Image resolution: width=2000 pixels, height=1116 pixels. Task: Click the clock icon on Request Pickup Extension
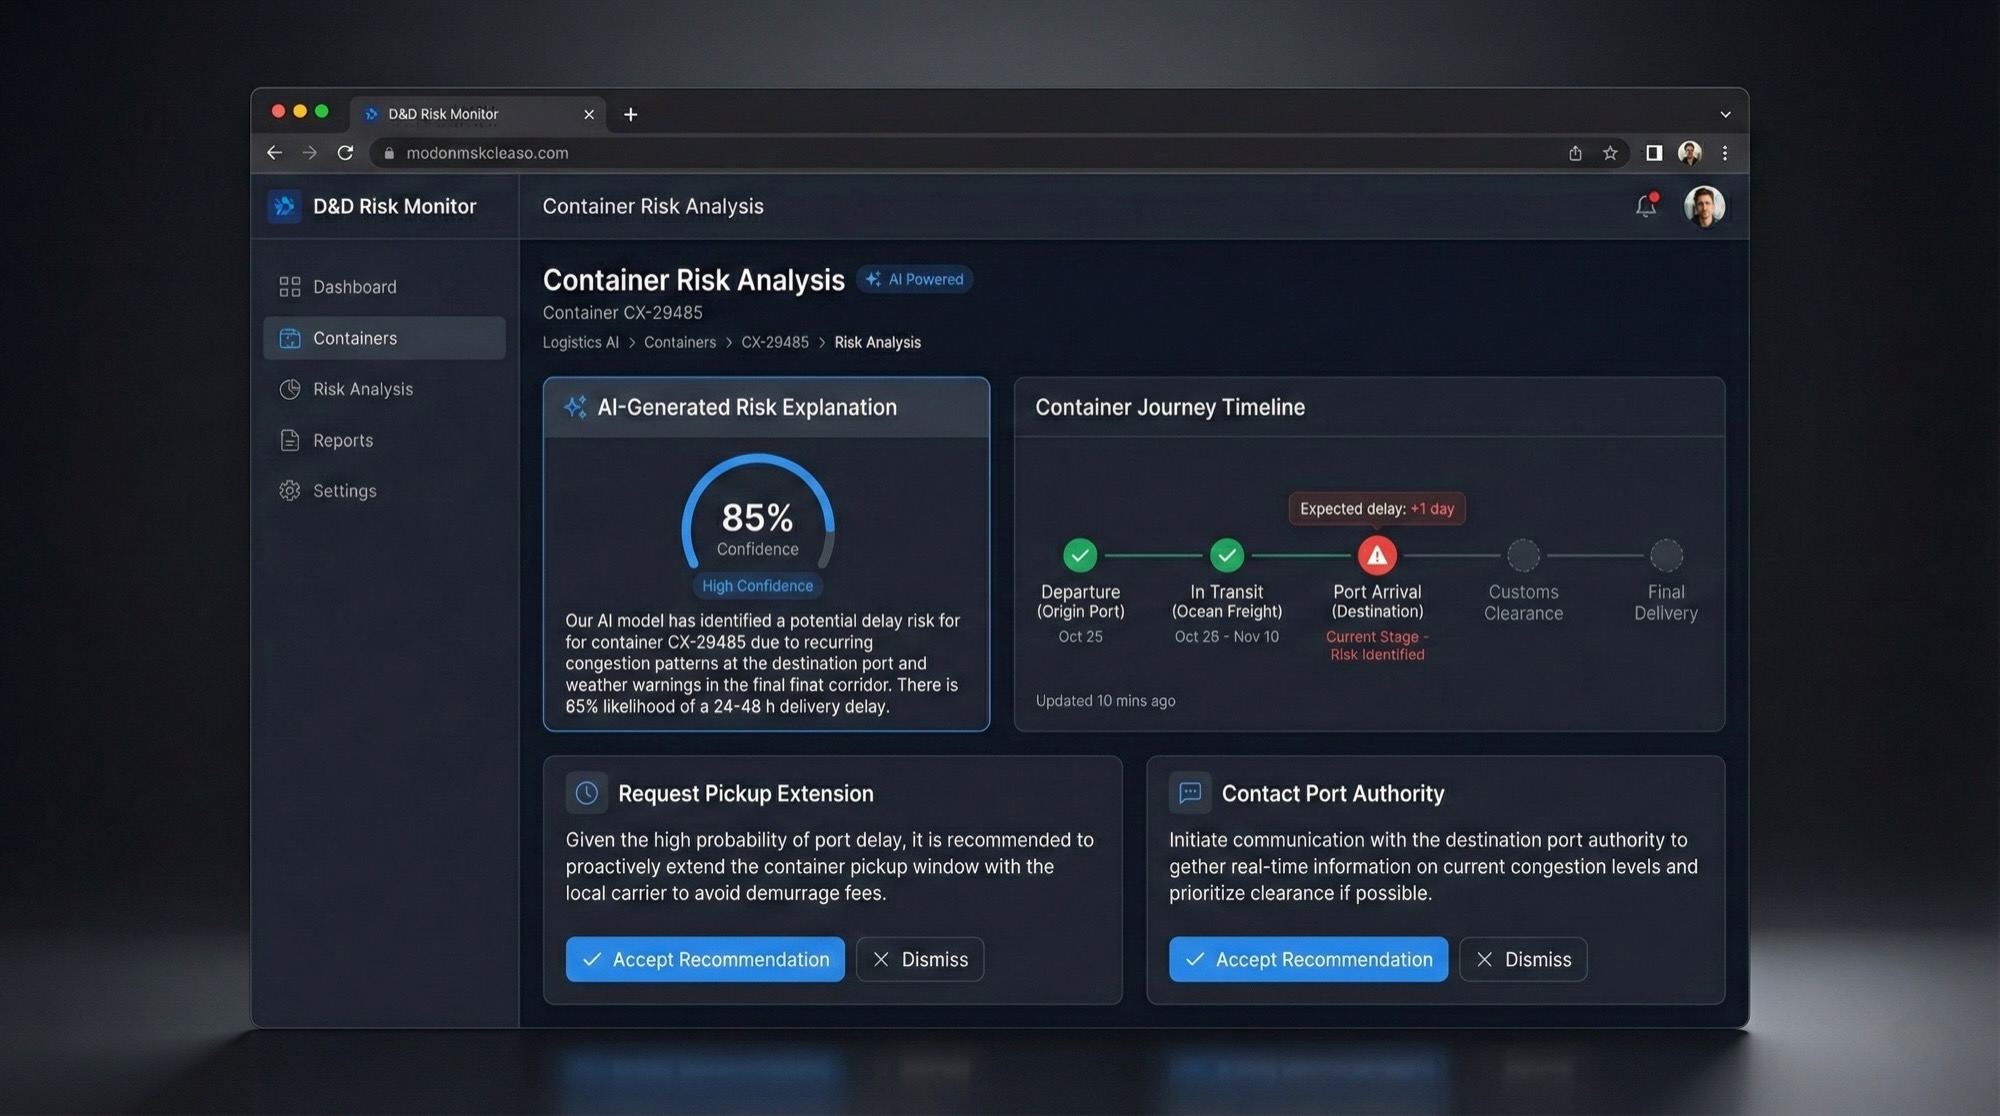(586, 792)
